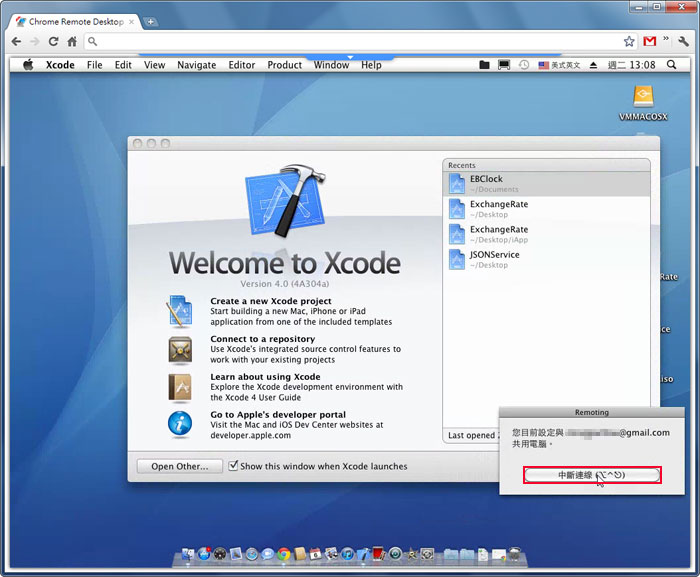This screenshot has width=700, height=577.
Task: Close the Chrome Remote Desktop tab
Action: 131,21
